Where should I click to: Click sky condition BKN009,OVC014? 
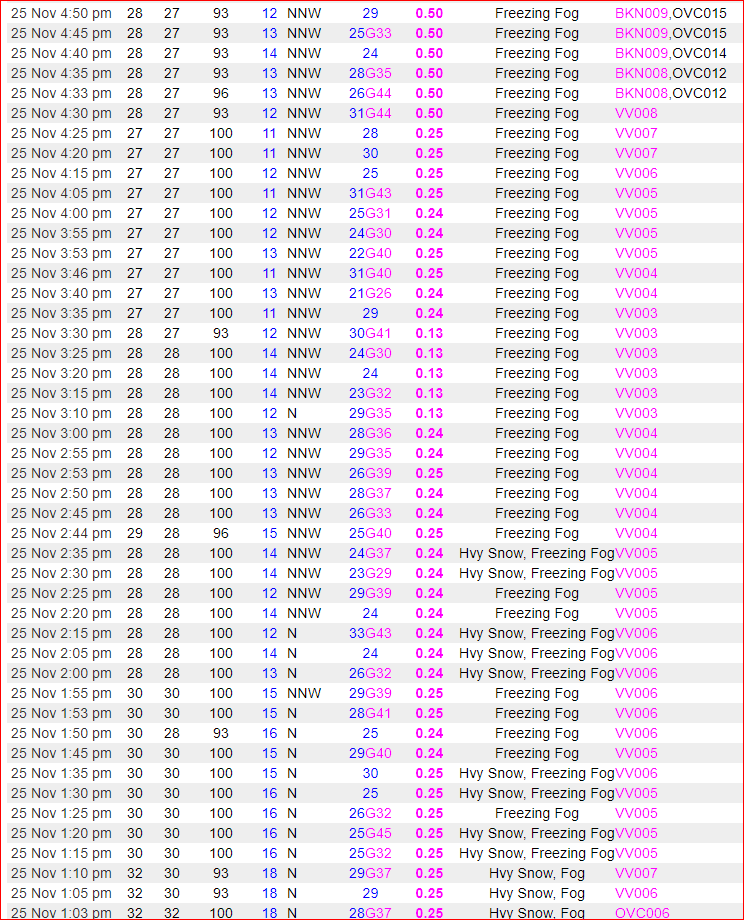click(x=671, y=53)
